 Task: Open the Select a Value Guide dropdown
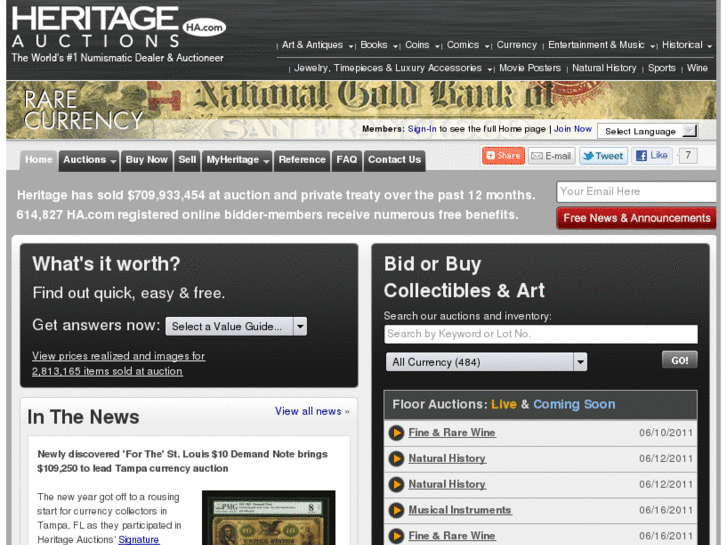tap(236, 327)
